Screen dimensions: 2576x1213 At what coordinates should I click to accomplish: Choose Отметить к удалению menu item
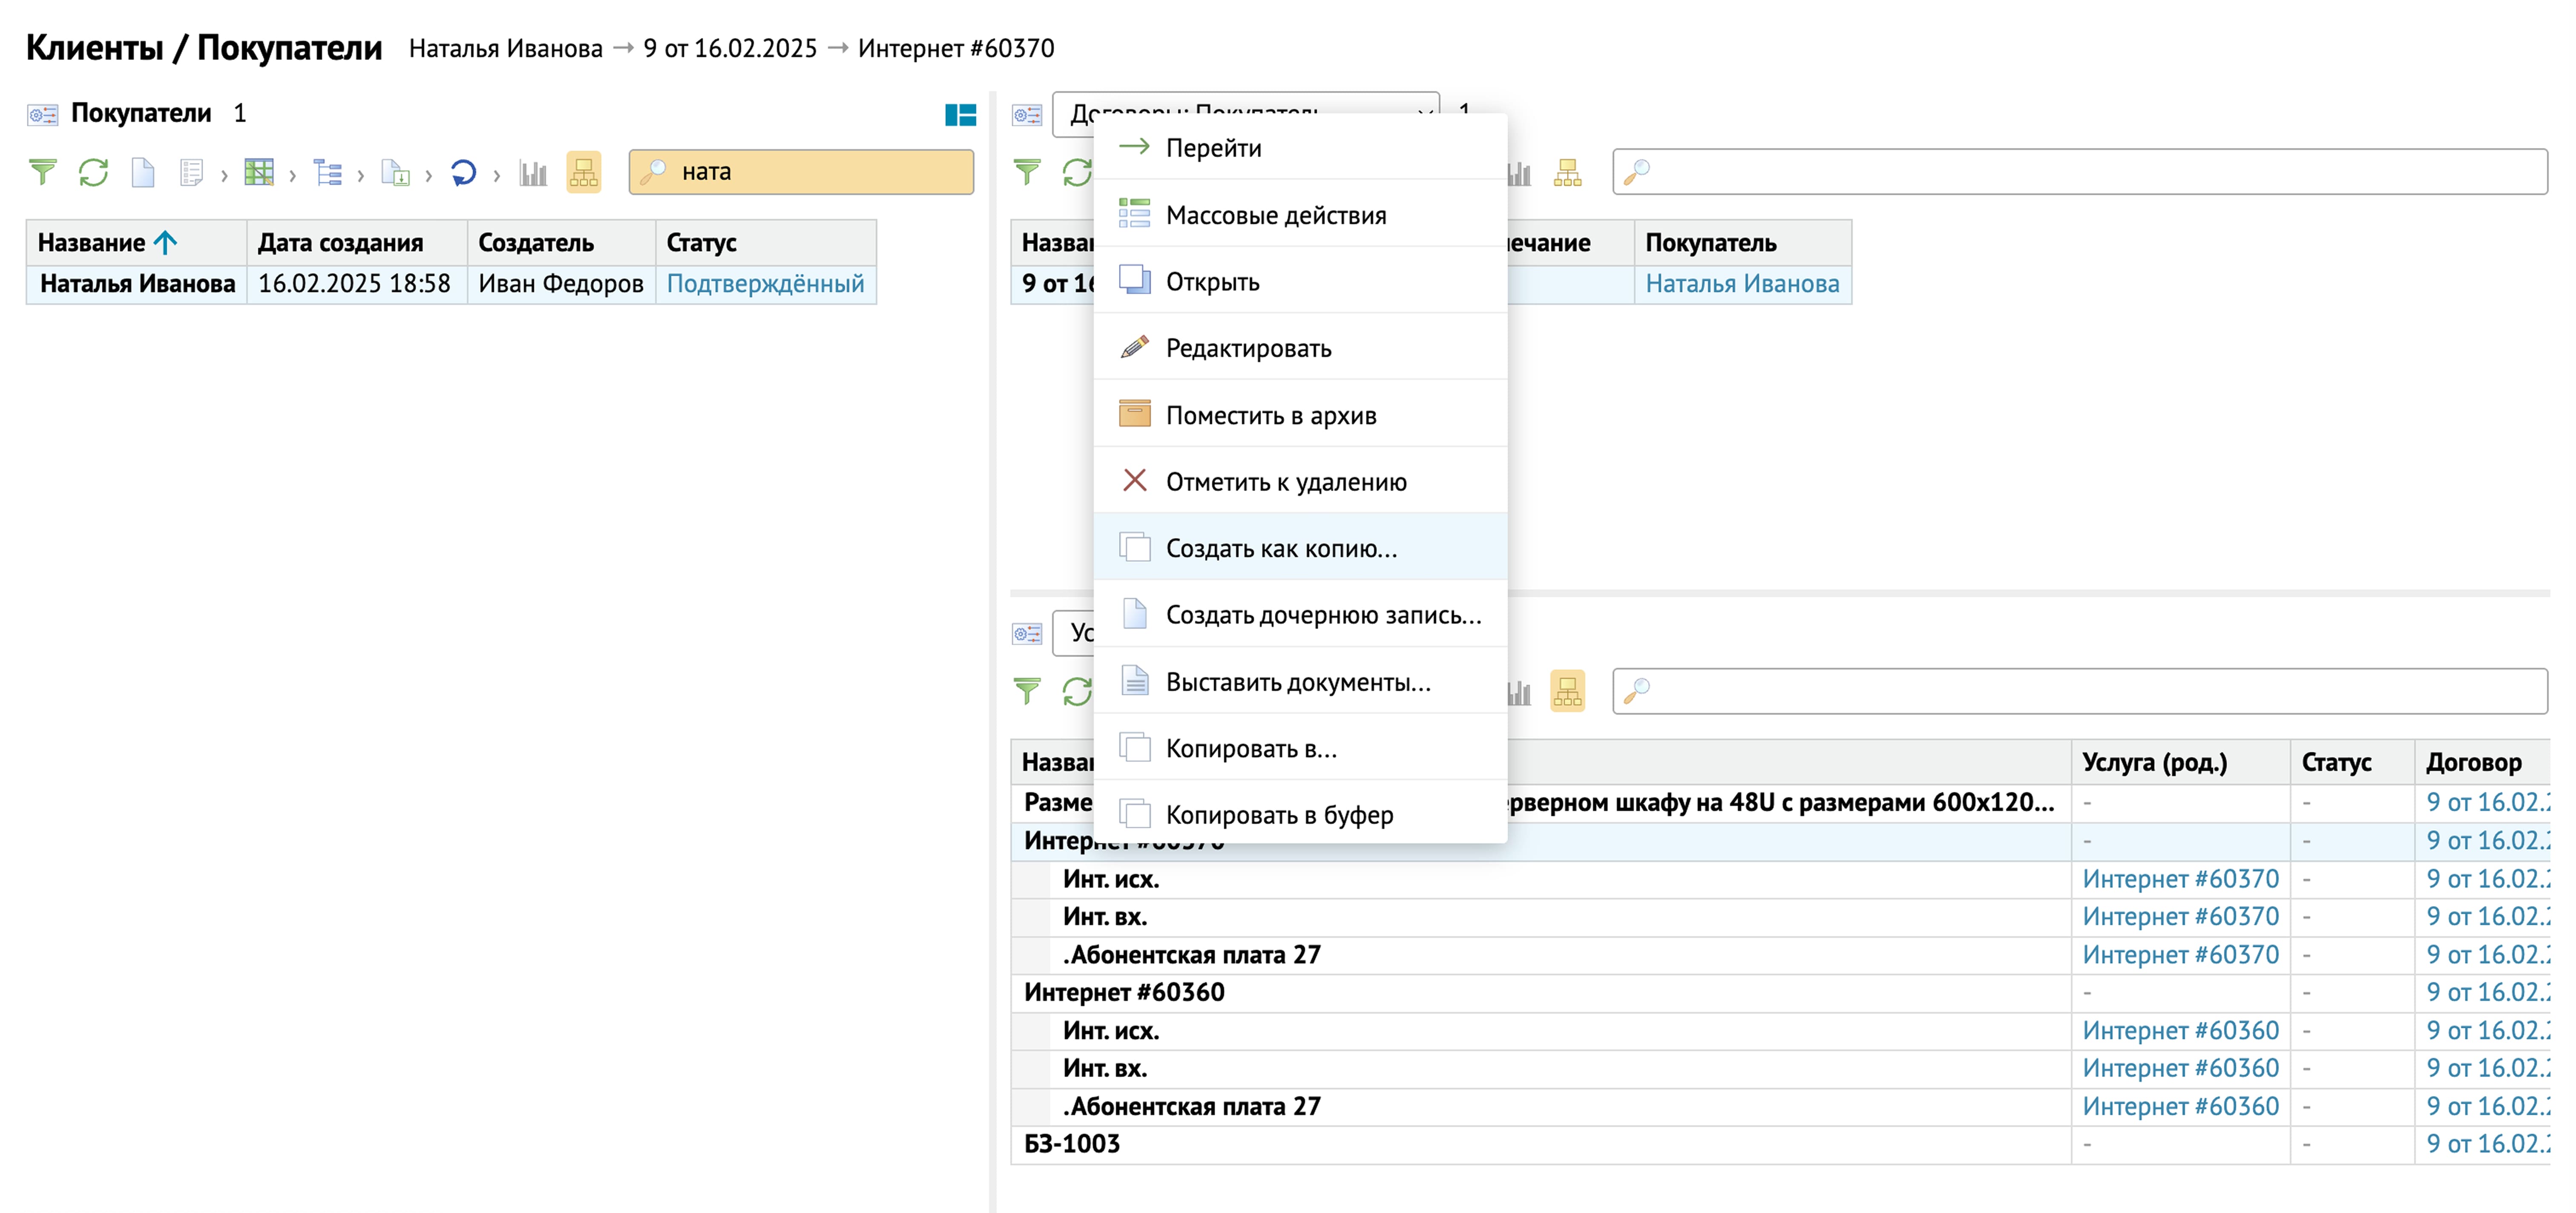click(1300, 481)
